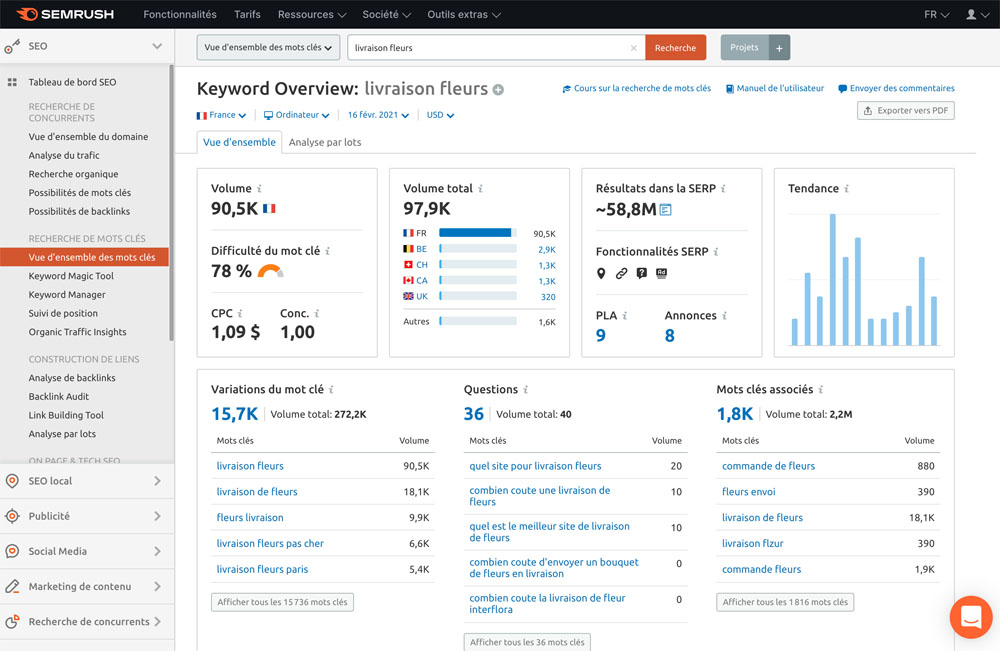Open Keyword Magic Tool in sidebar
This screenshot has height=651, width=1000.
71,276
